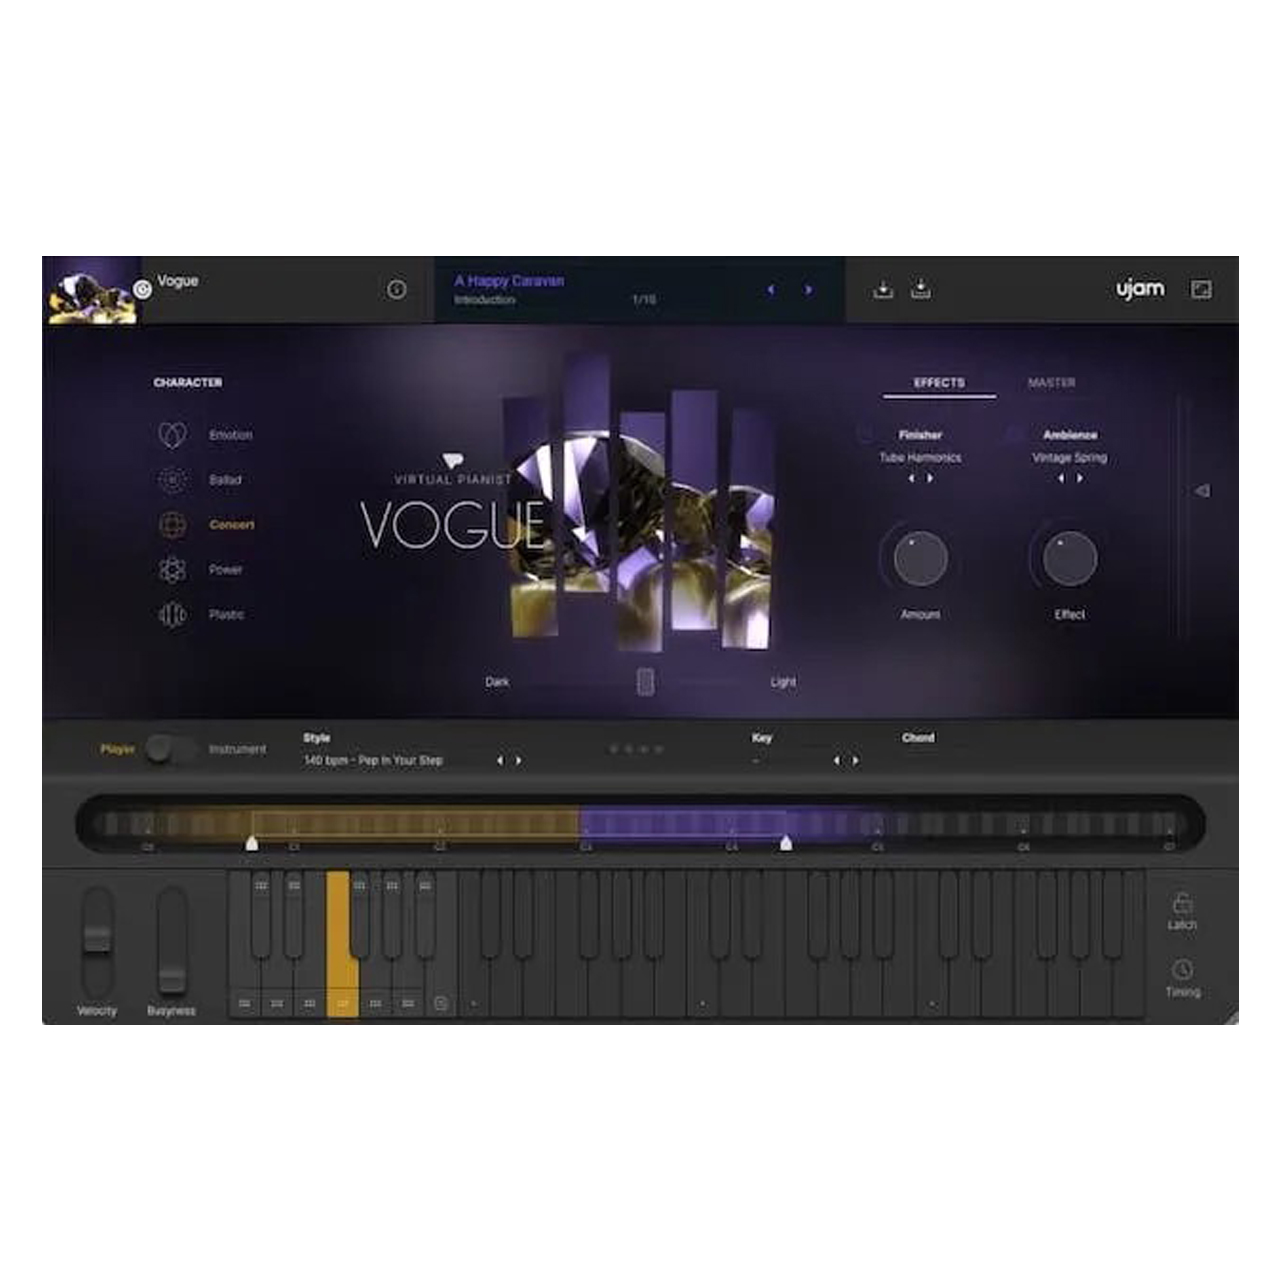The width and height of the screenshot is (1280, 1280).
Task: Toggle the Finisher effect power button
Action: click(x=866, y=435)
